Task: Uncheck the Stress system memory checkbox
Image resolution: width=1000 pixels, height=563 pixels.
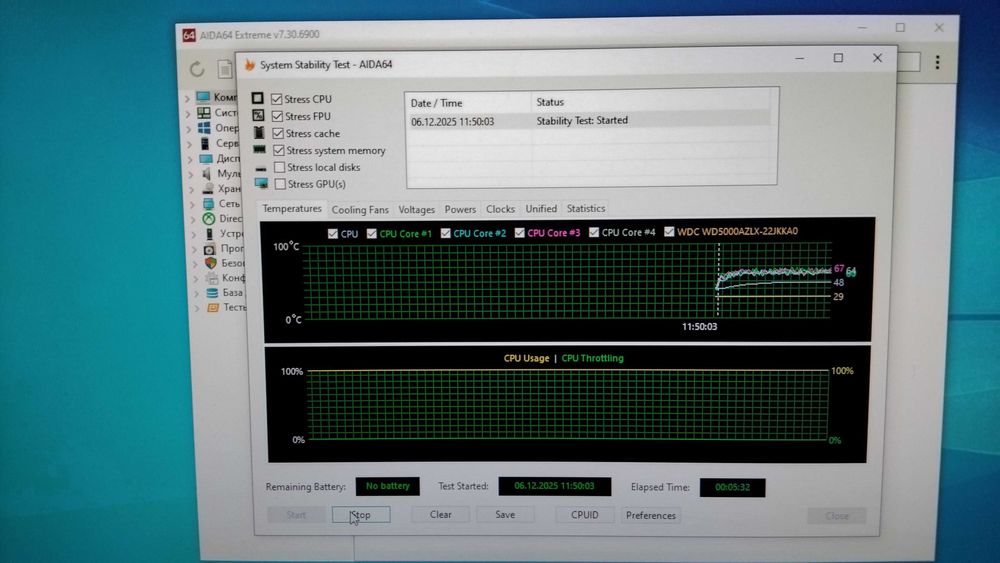Action: tap(279, 150)
